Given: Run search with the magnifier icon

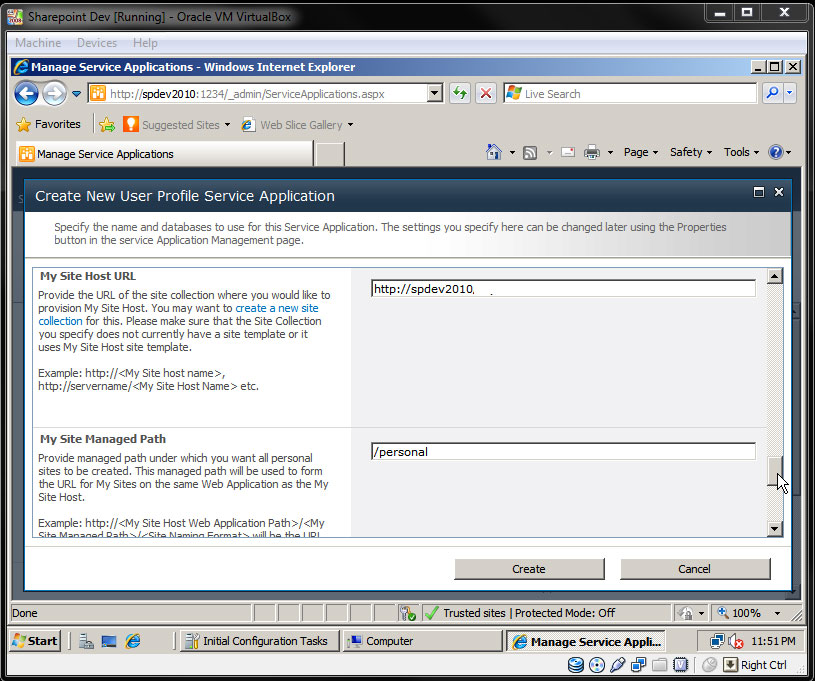Looking at the screenshot, I should 772,94.
